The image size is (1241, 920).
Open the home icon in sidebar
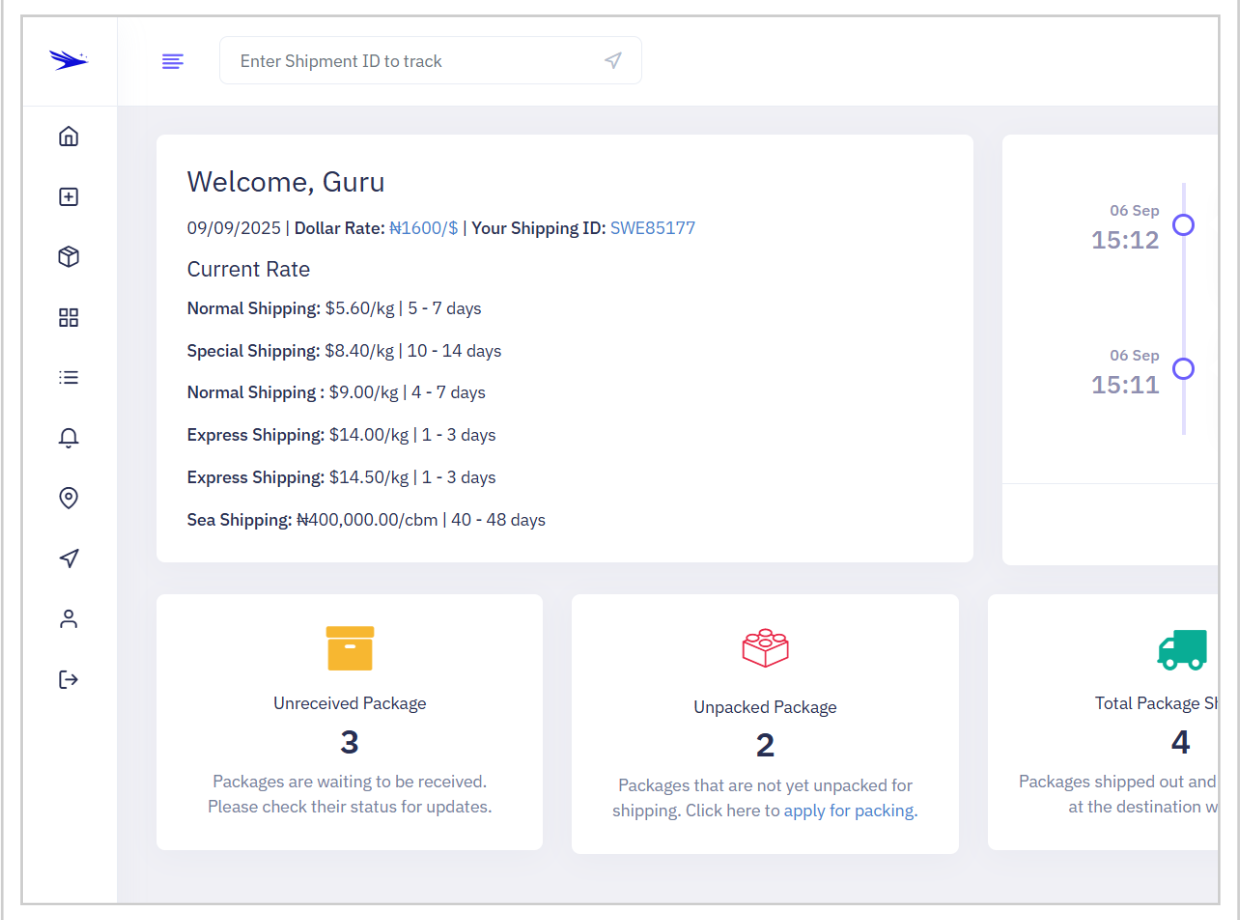coord(68,137)
